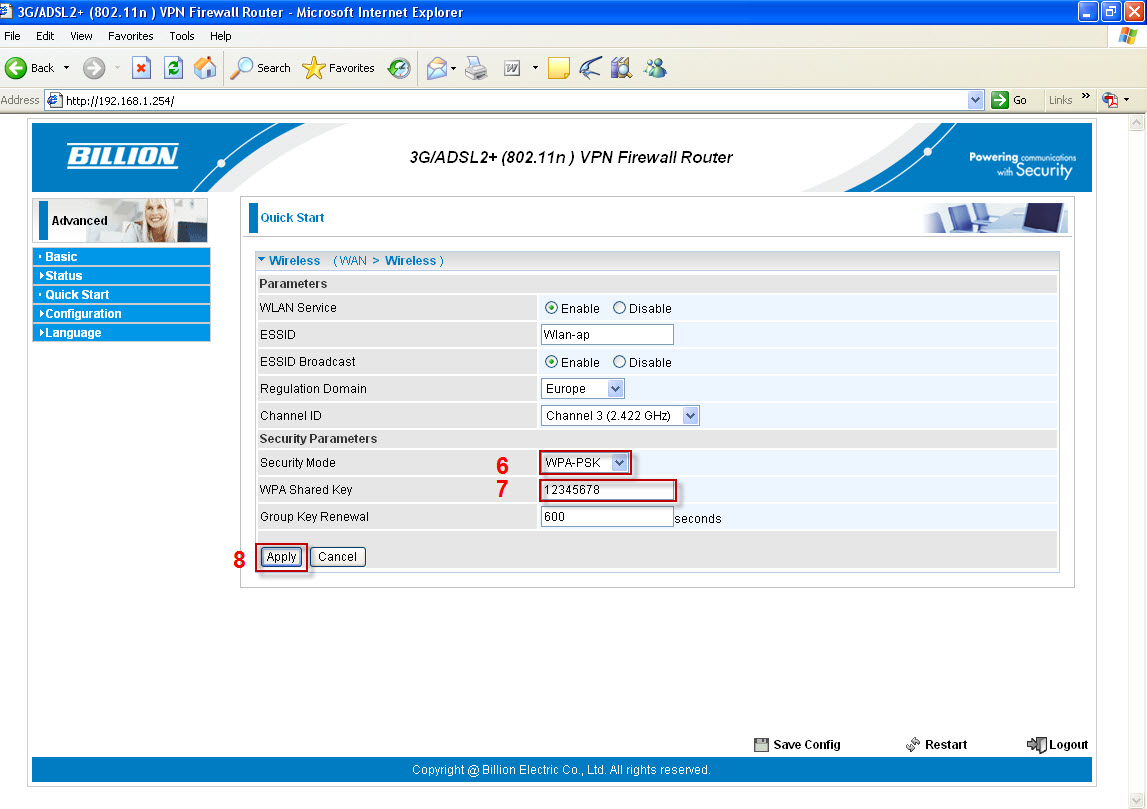This screenshot has height=809, width=1147.
Task: Click Logout link
Action: pos(1069,745)
